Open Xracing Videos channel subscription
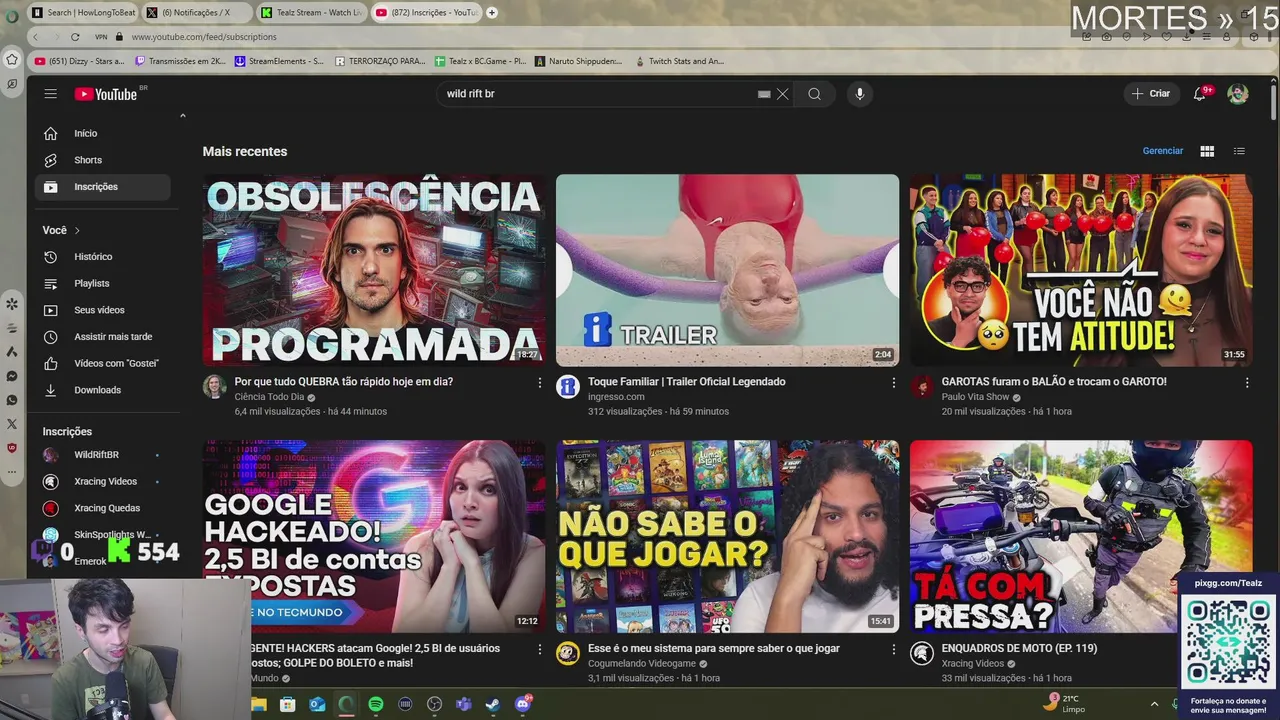The image size is (1280, 720). 102,481
